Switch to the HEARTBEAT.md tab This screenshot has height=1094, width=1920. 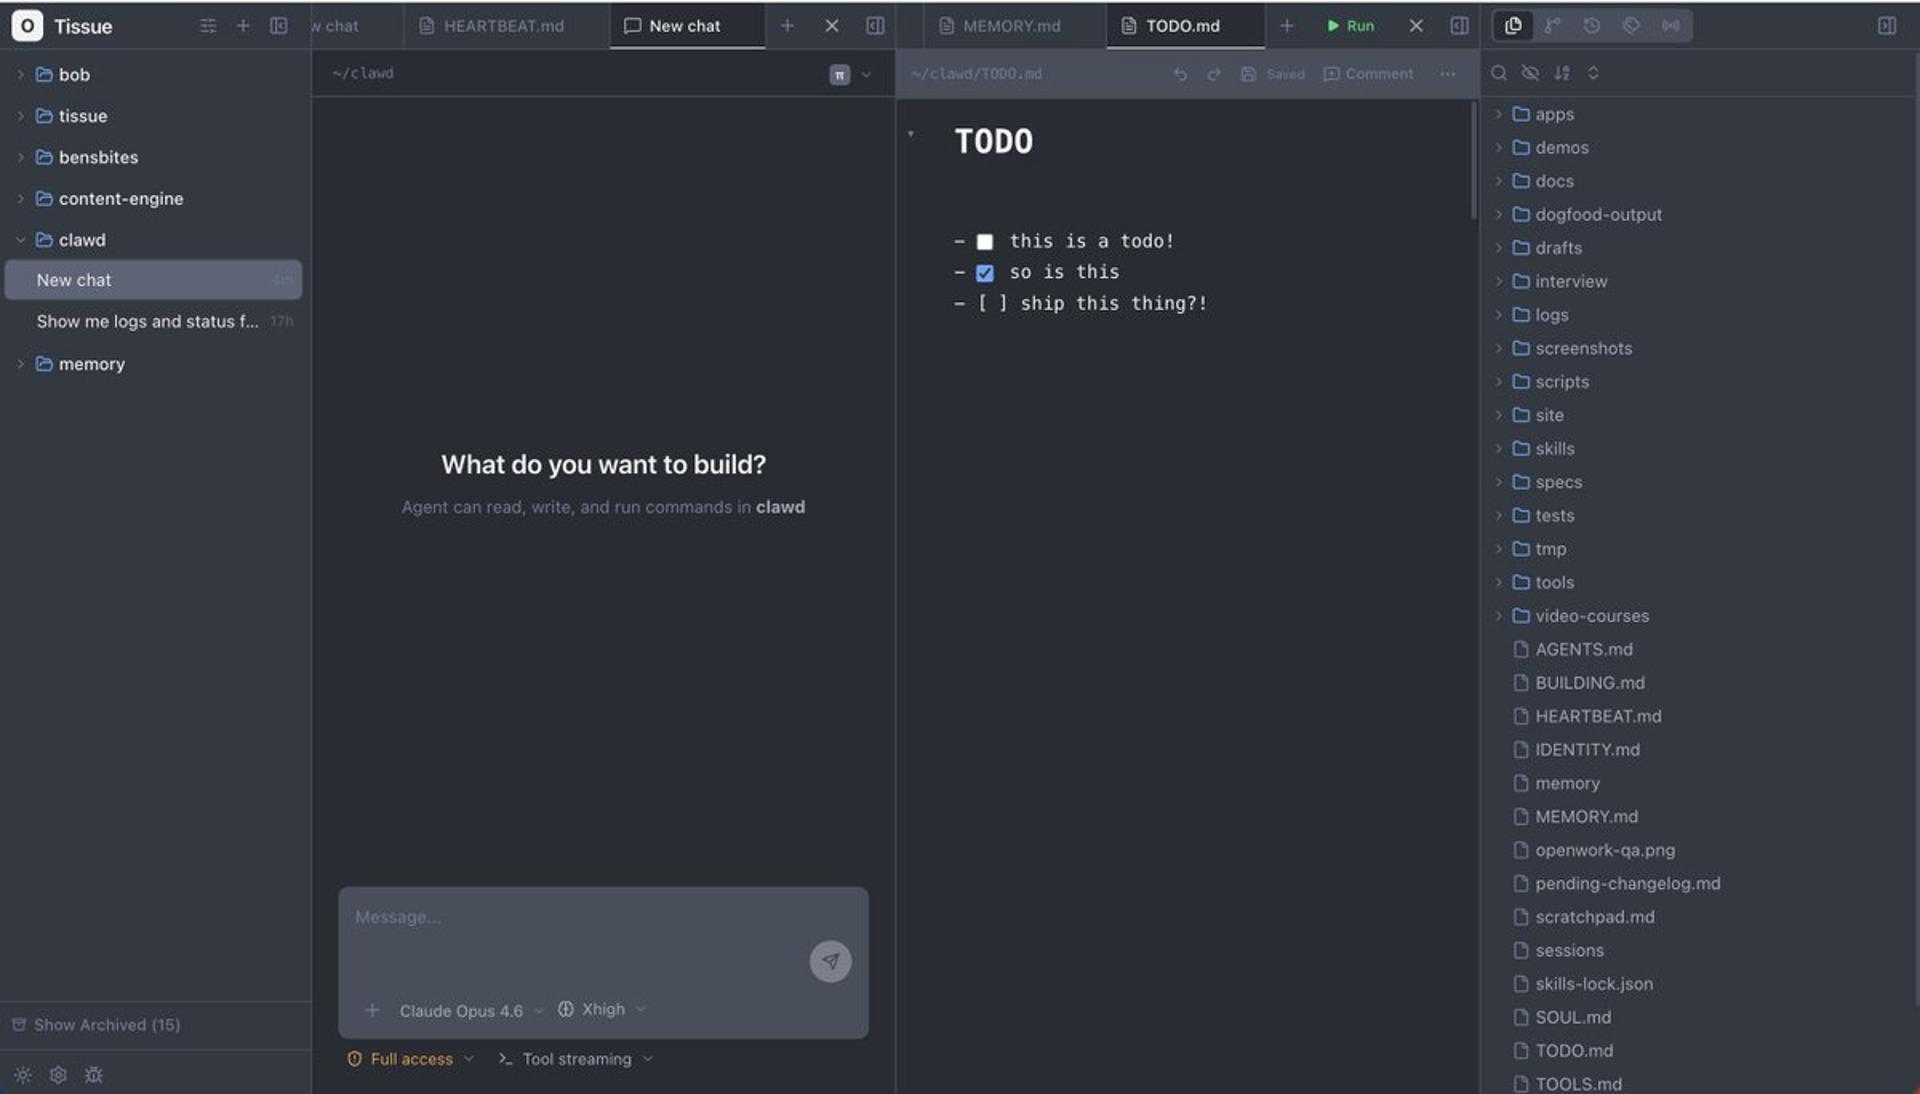coord(503,26)
